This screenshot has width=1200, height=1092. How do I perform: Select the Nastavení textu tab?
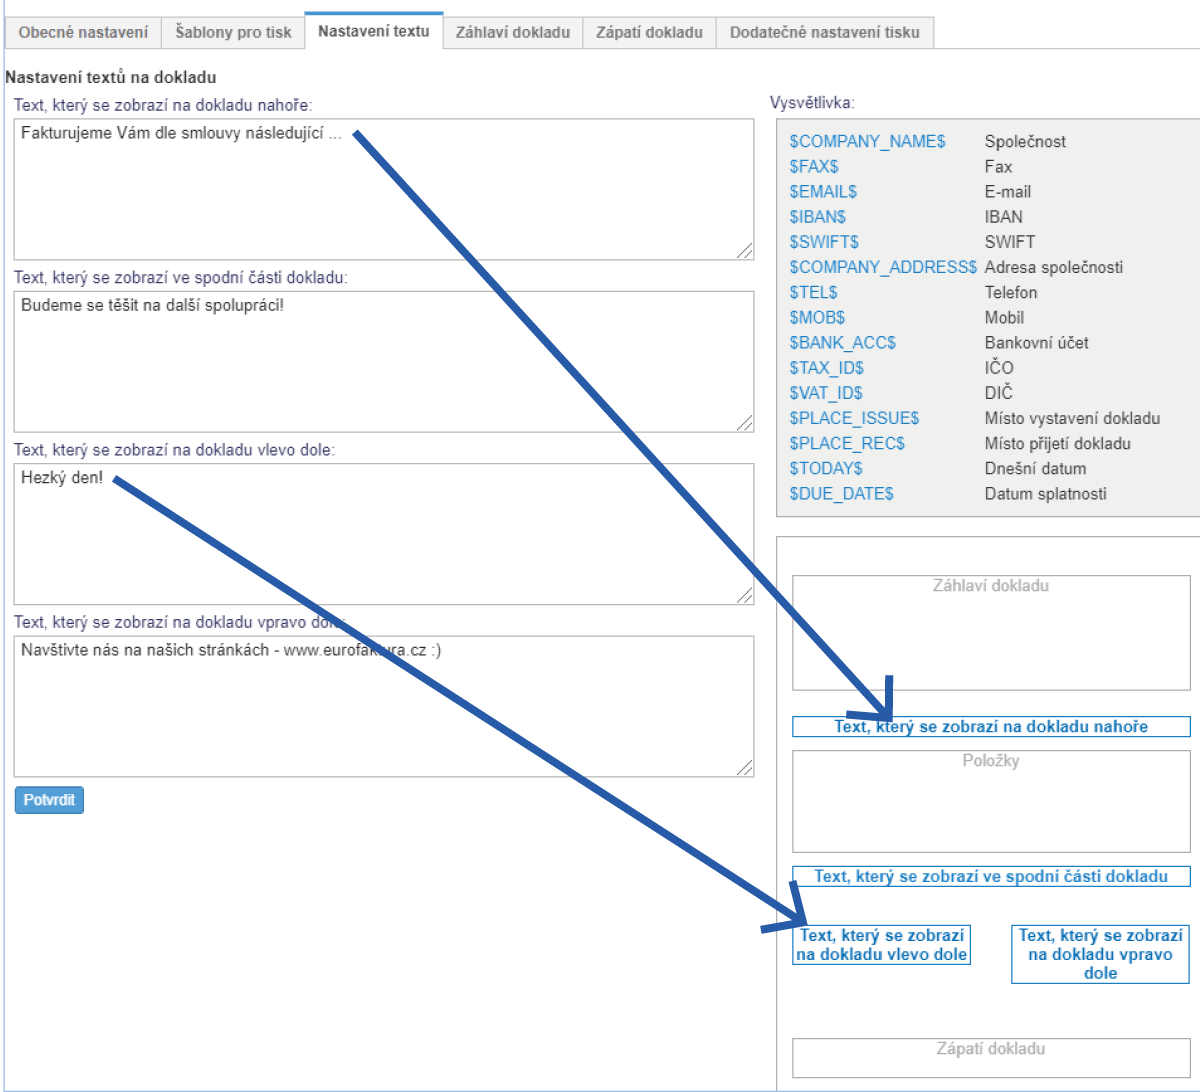coord(373,31)
